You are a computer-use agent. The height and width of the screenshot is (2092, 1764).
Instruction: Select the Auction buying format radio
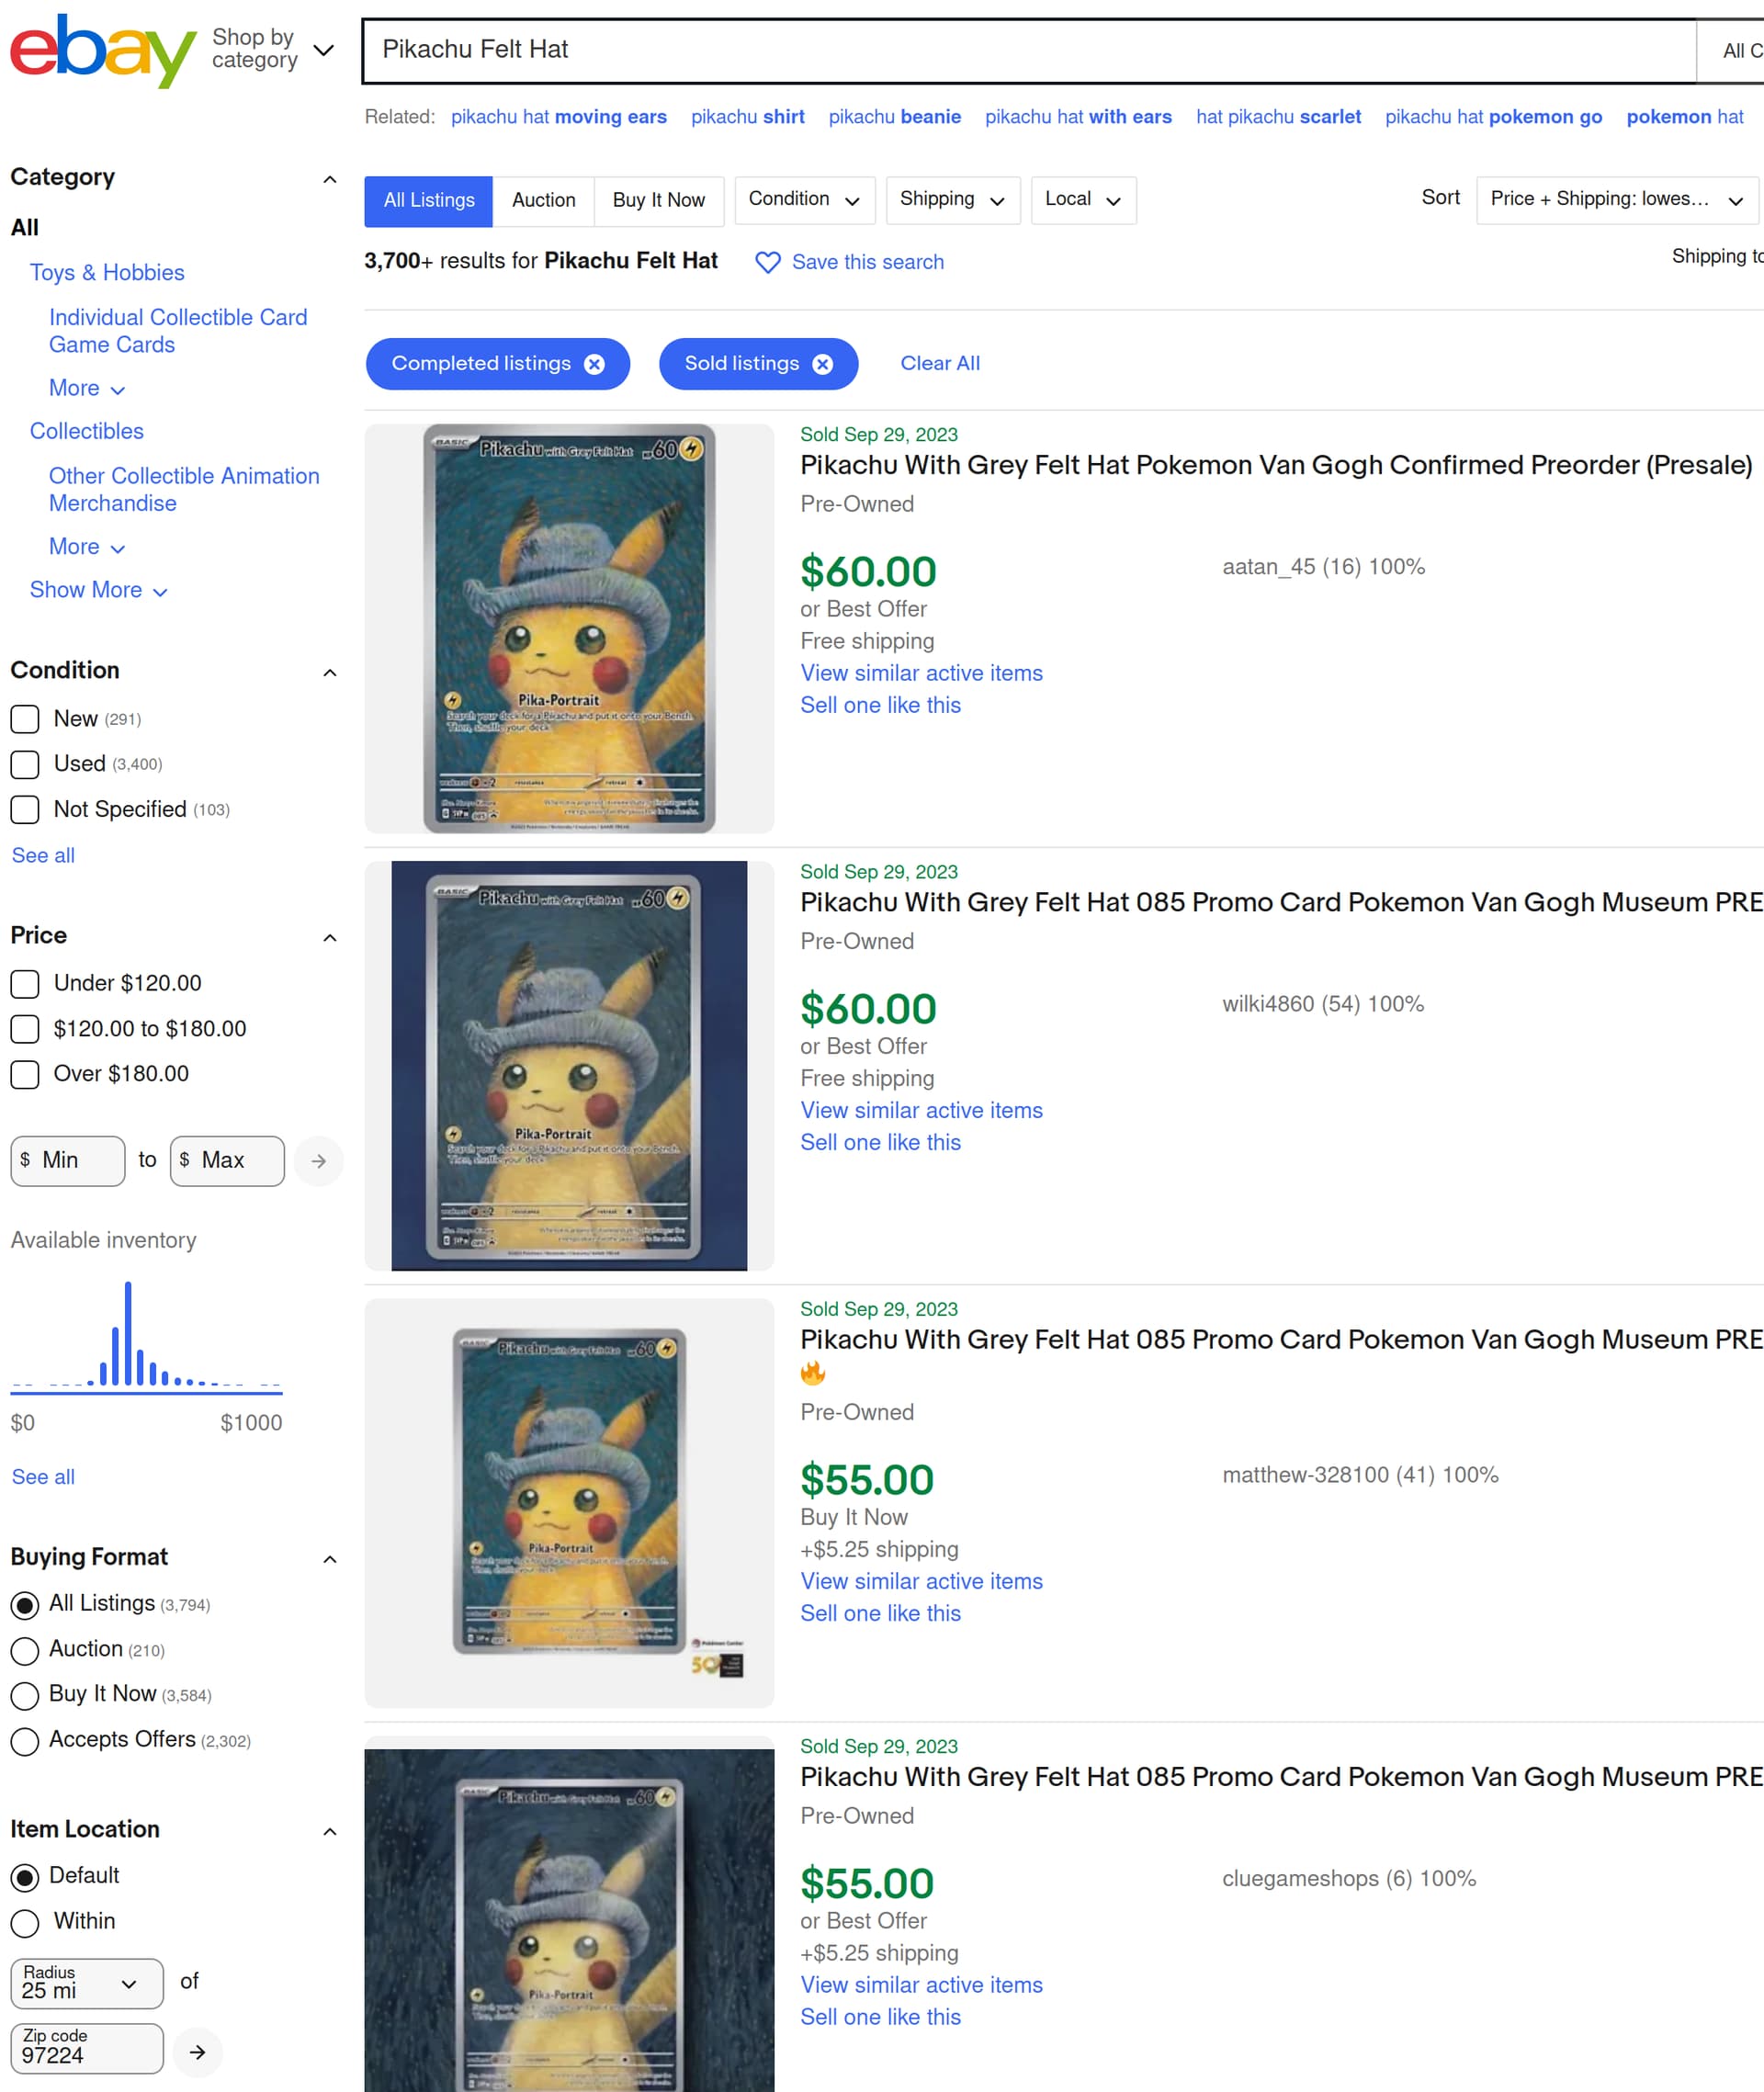[x=25, y=1650]
